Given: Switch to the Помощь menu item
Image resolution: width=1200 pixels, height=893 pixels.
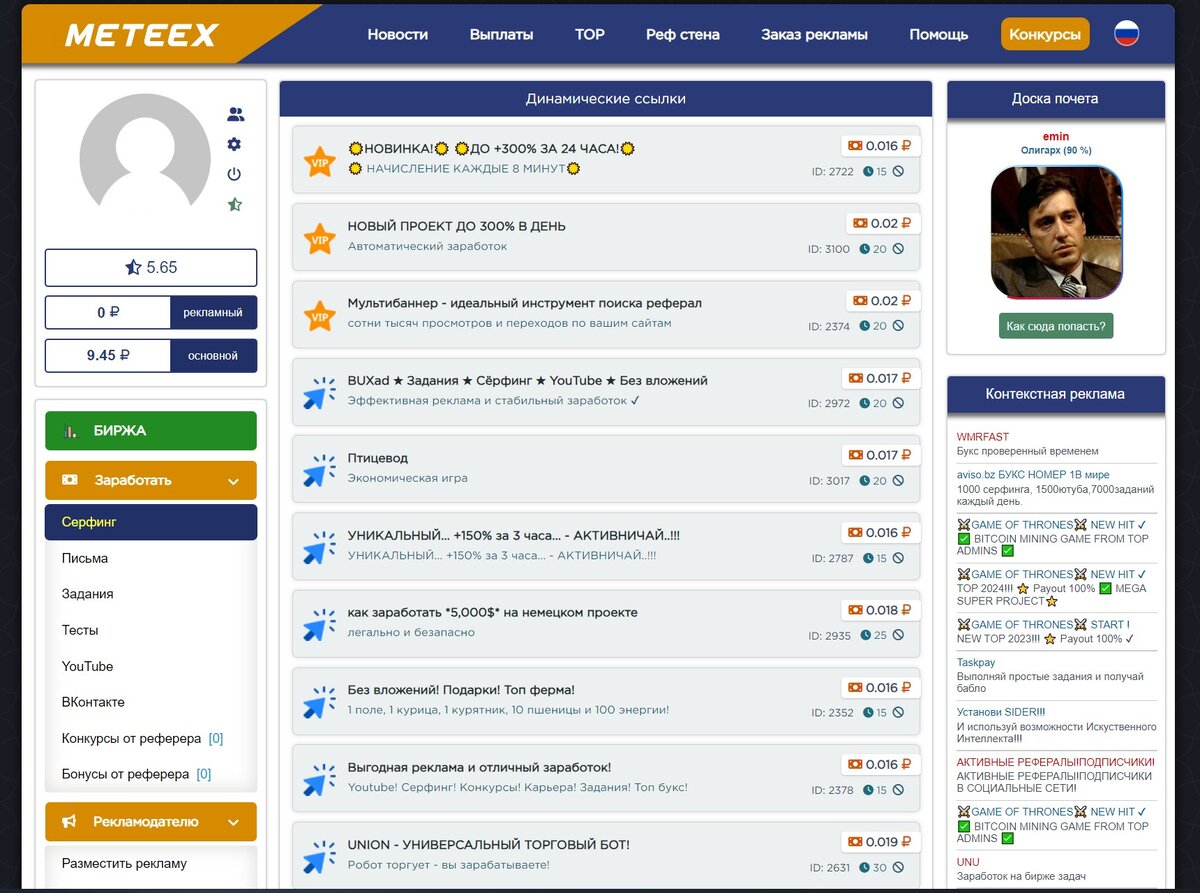Looking at the screenshot, I should coord(938,33).
